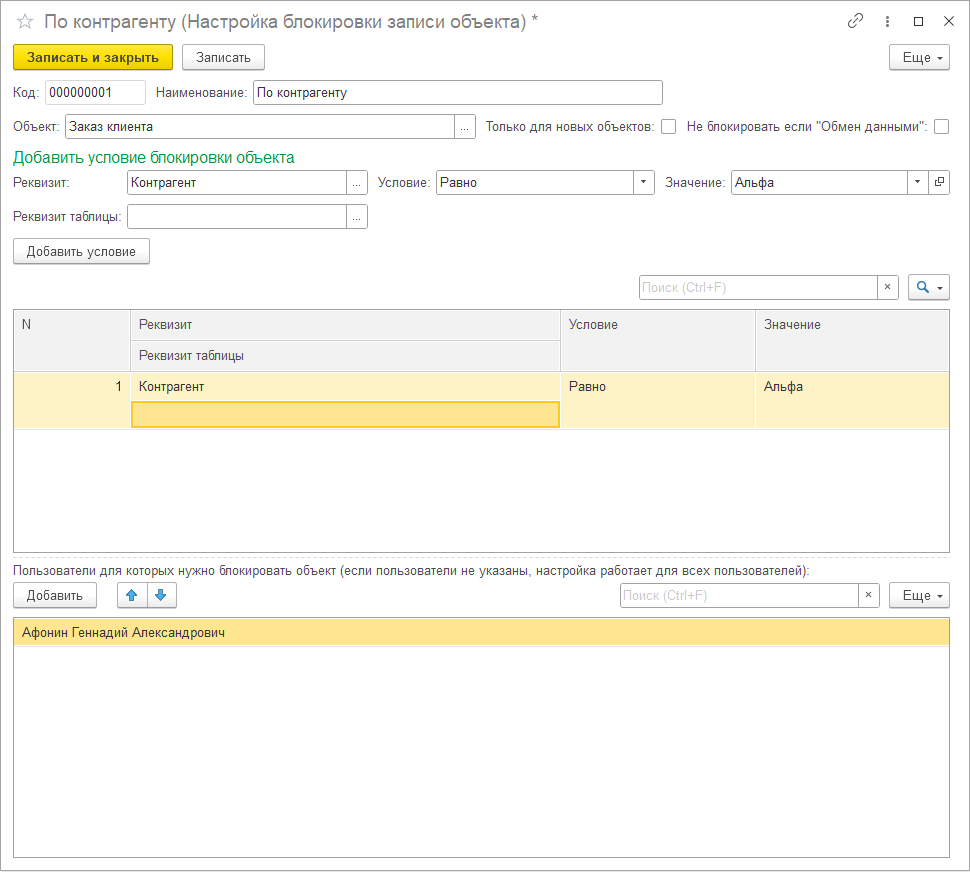970x872 pixels.
Task: Clear the conditions table search field
Action: coord(888,288)
